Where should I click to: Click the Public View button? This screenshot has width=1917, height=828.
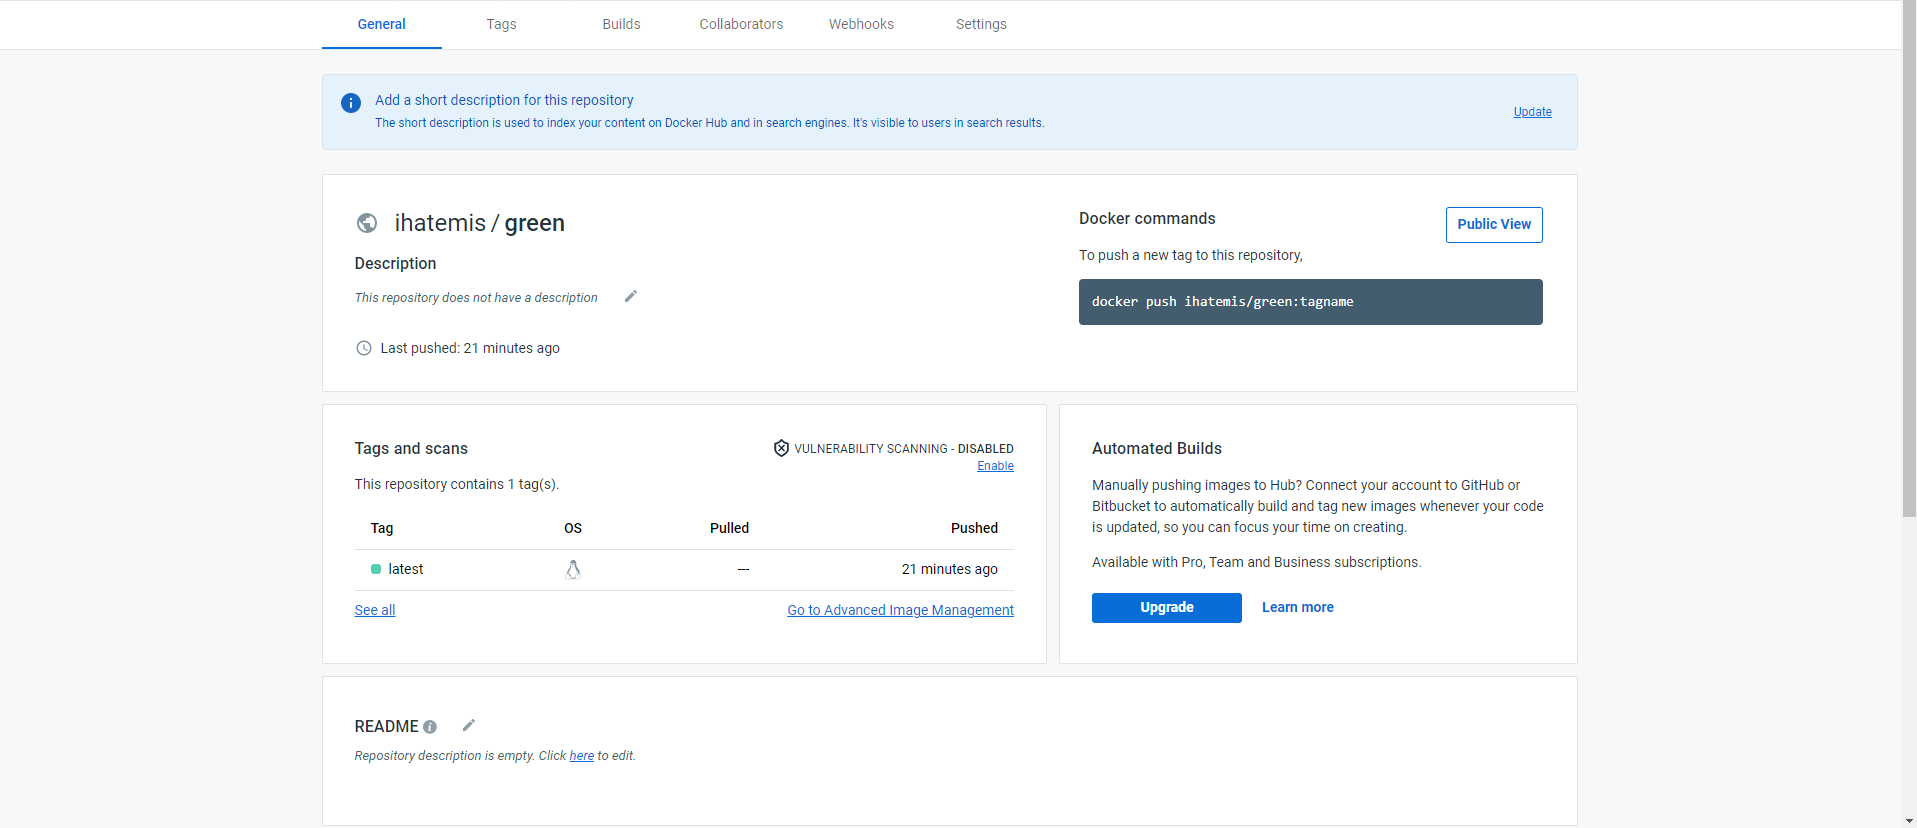1494,224
